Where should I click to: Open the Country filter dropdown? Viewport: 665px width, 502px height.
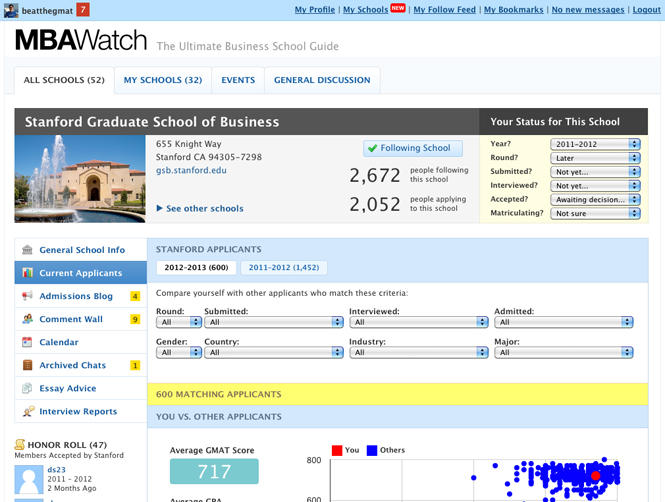tap(274, 352)
